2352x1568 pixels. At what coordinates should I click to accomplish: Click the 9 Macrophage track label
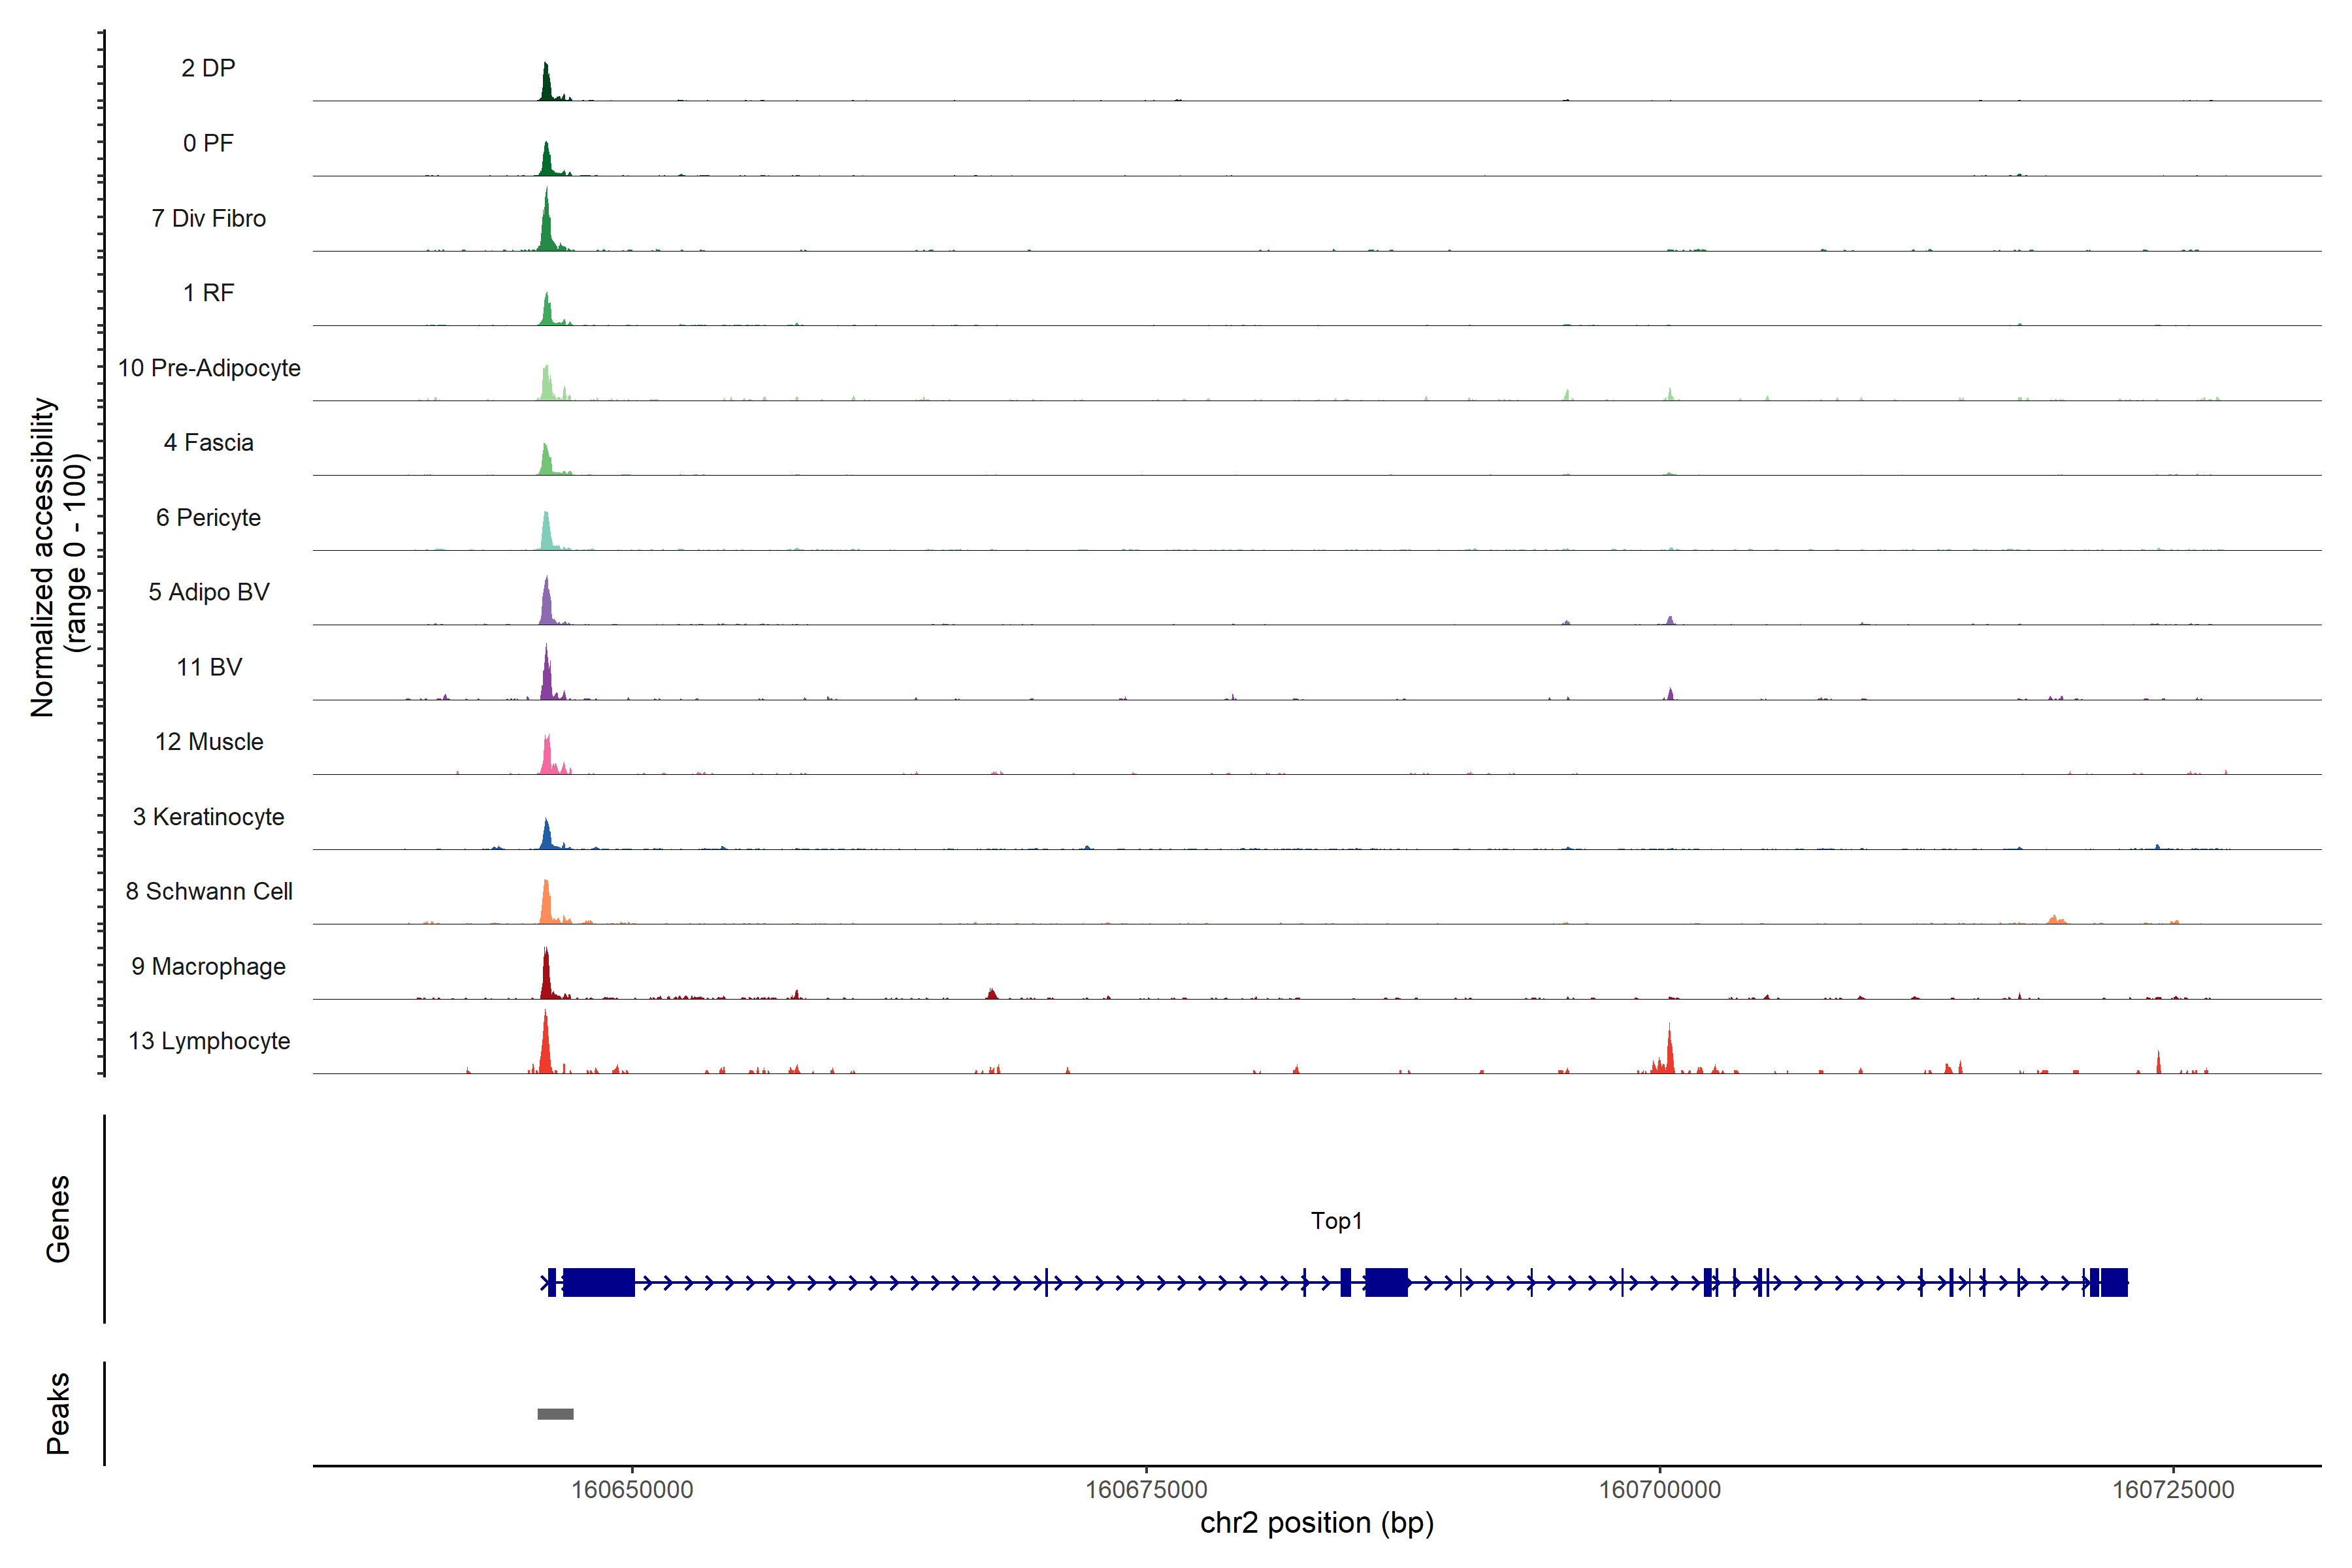pyautogui.click(x=208, y=966)
